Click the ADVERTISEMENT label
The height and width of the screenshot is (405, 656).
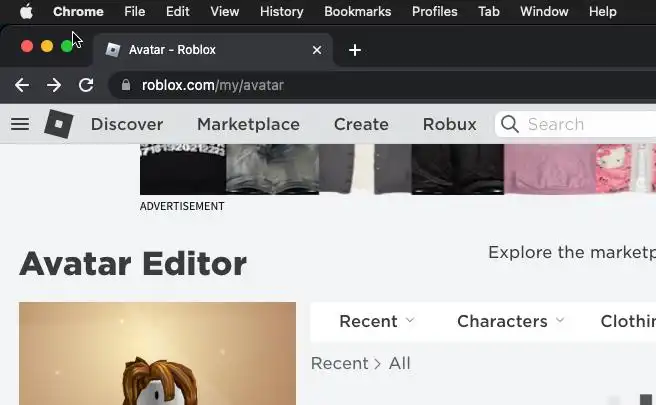click(x=182, y=206)
